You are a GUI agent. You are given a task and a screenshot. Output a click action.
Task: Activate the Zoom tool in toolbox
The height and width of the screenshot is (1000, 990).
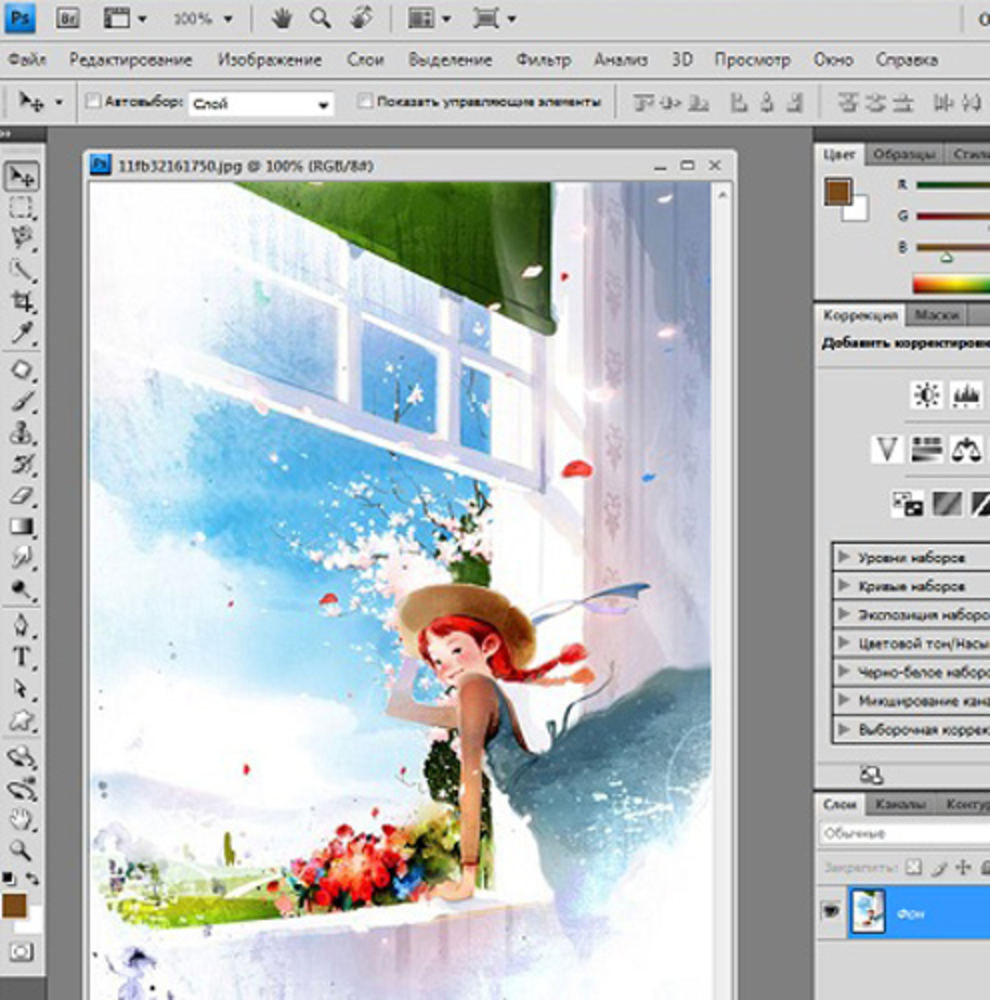pos(22,849)
